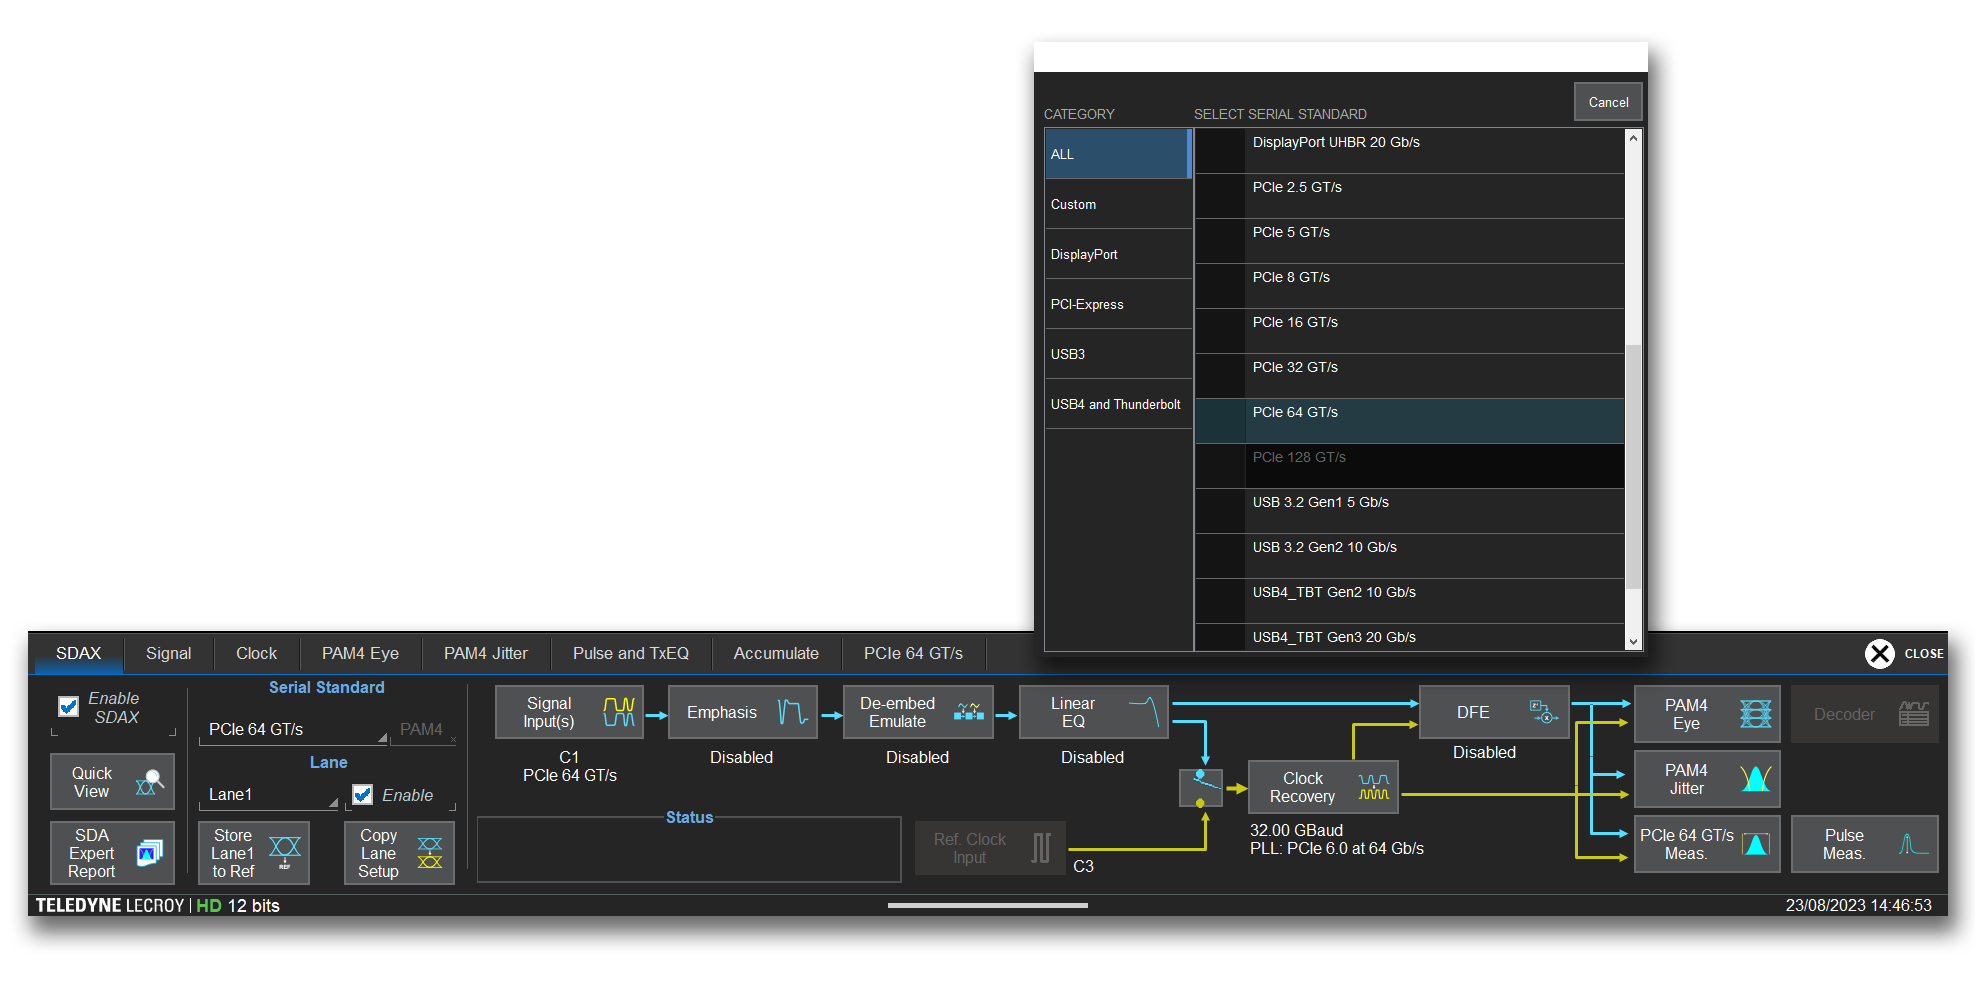
Task: Toggle the clock source switch icon
Action: [x=1201, y=788]
